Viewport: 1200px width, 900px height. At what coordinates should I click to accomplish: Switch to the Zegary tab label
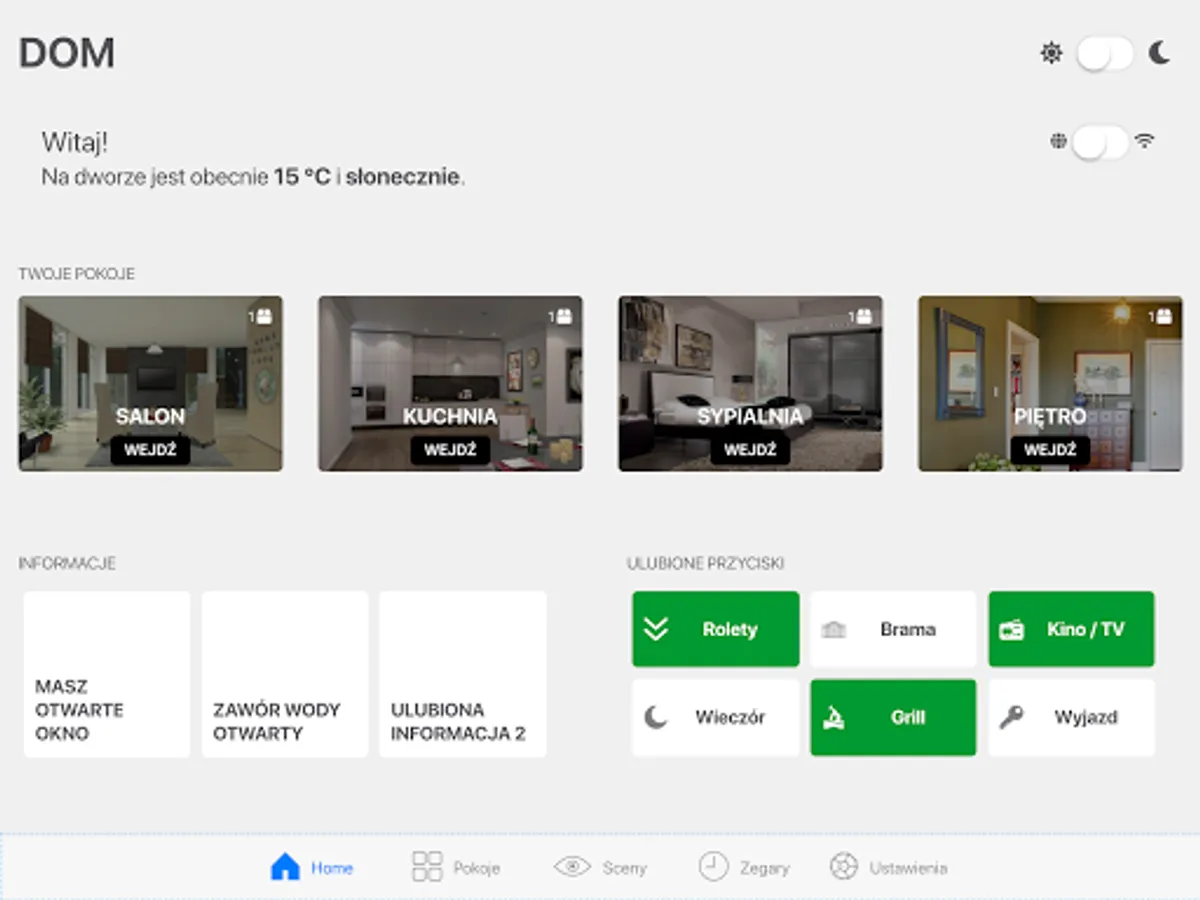765,868
